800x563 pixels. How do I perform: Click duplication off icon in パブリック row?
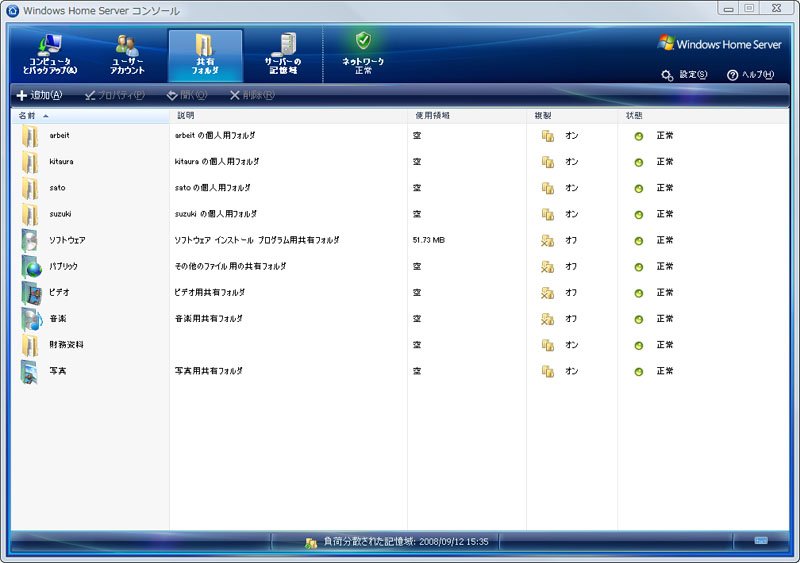[547, 267]
